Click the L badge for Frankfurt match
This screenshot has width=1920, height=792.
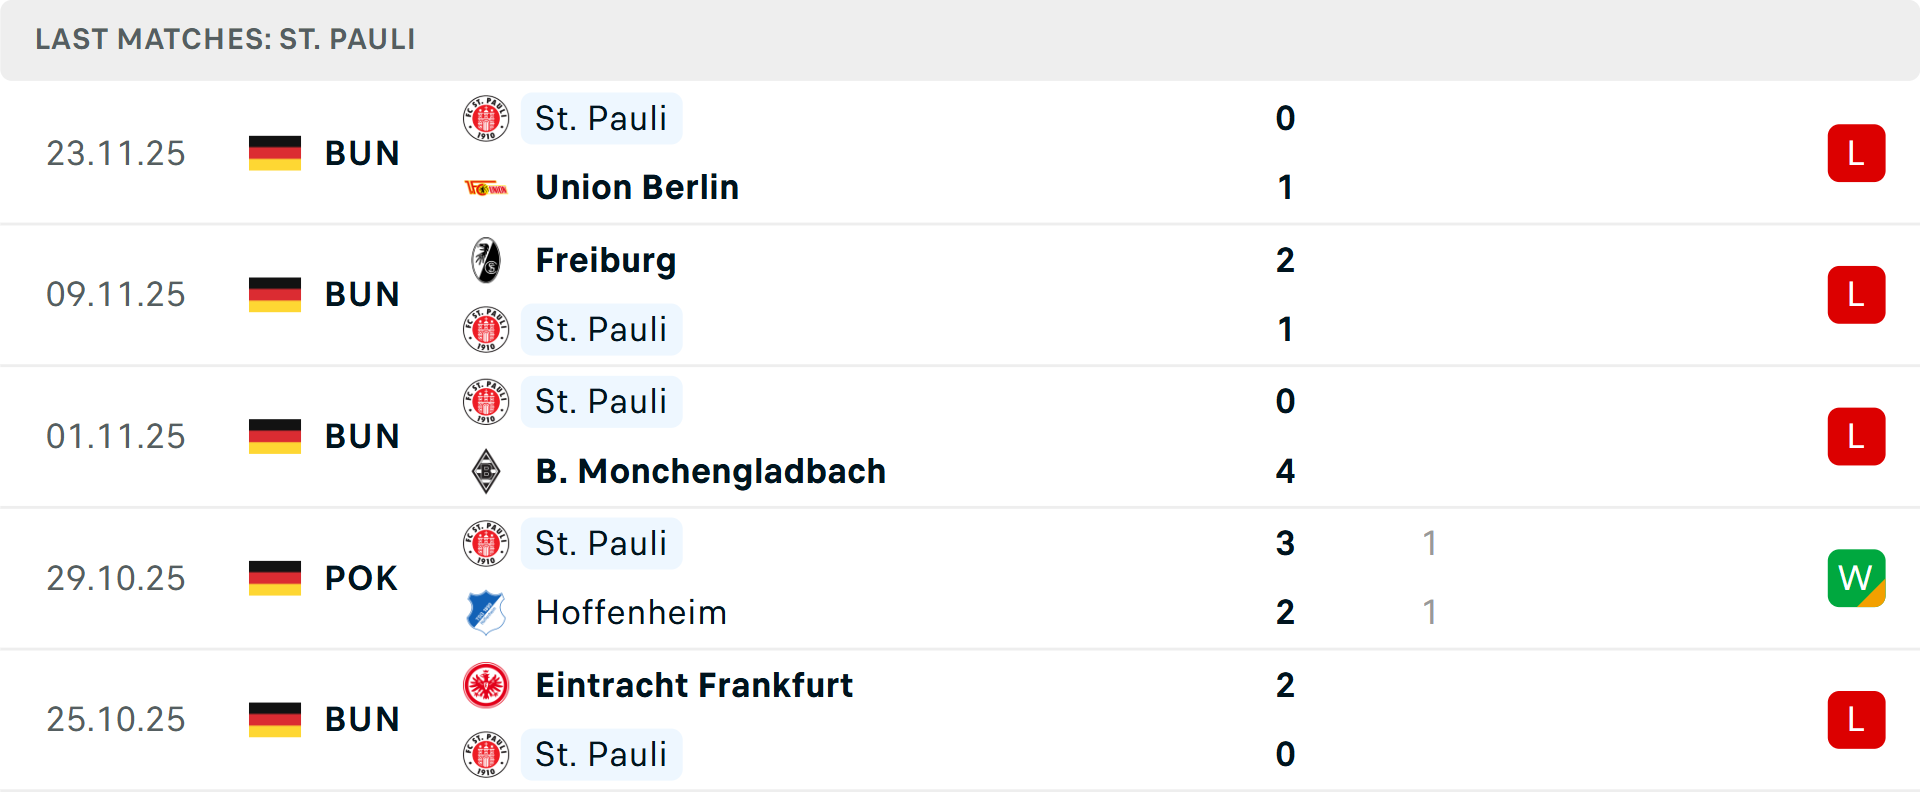(x=1856, y=720)
